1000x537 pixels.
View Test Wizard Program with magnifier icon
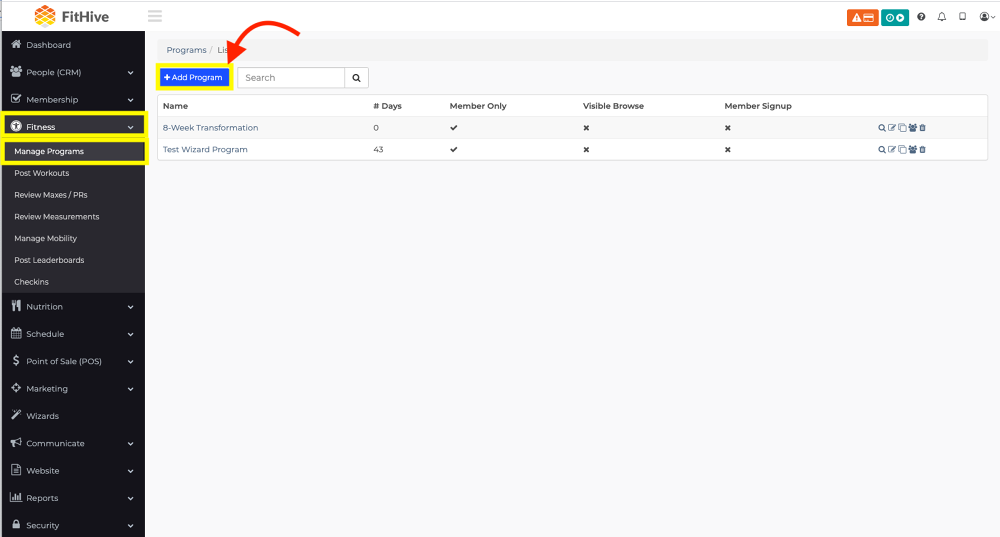click(x=882, y=149)
